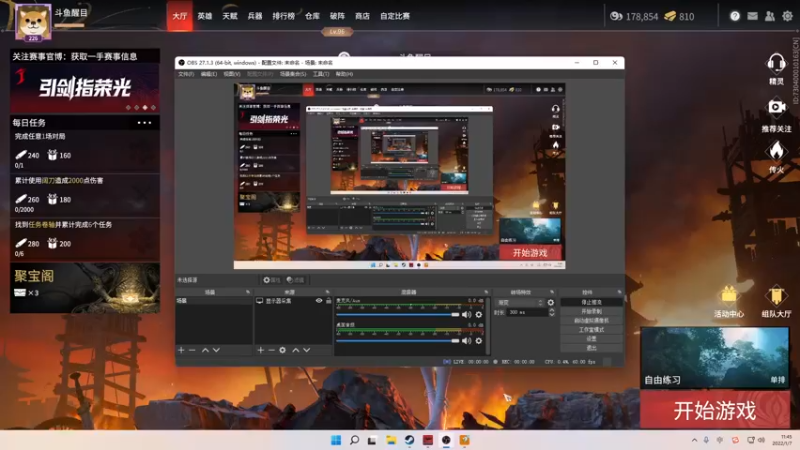Move source down in OBS Sources panel
The image size is (800, 450).
[x=307, y=350]
